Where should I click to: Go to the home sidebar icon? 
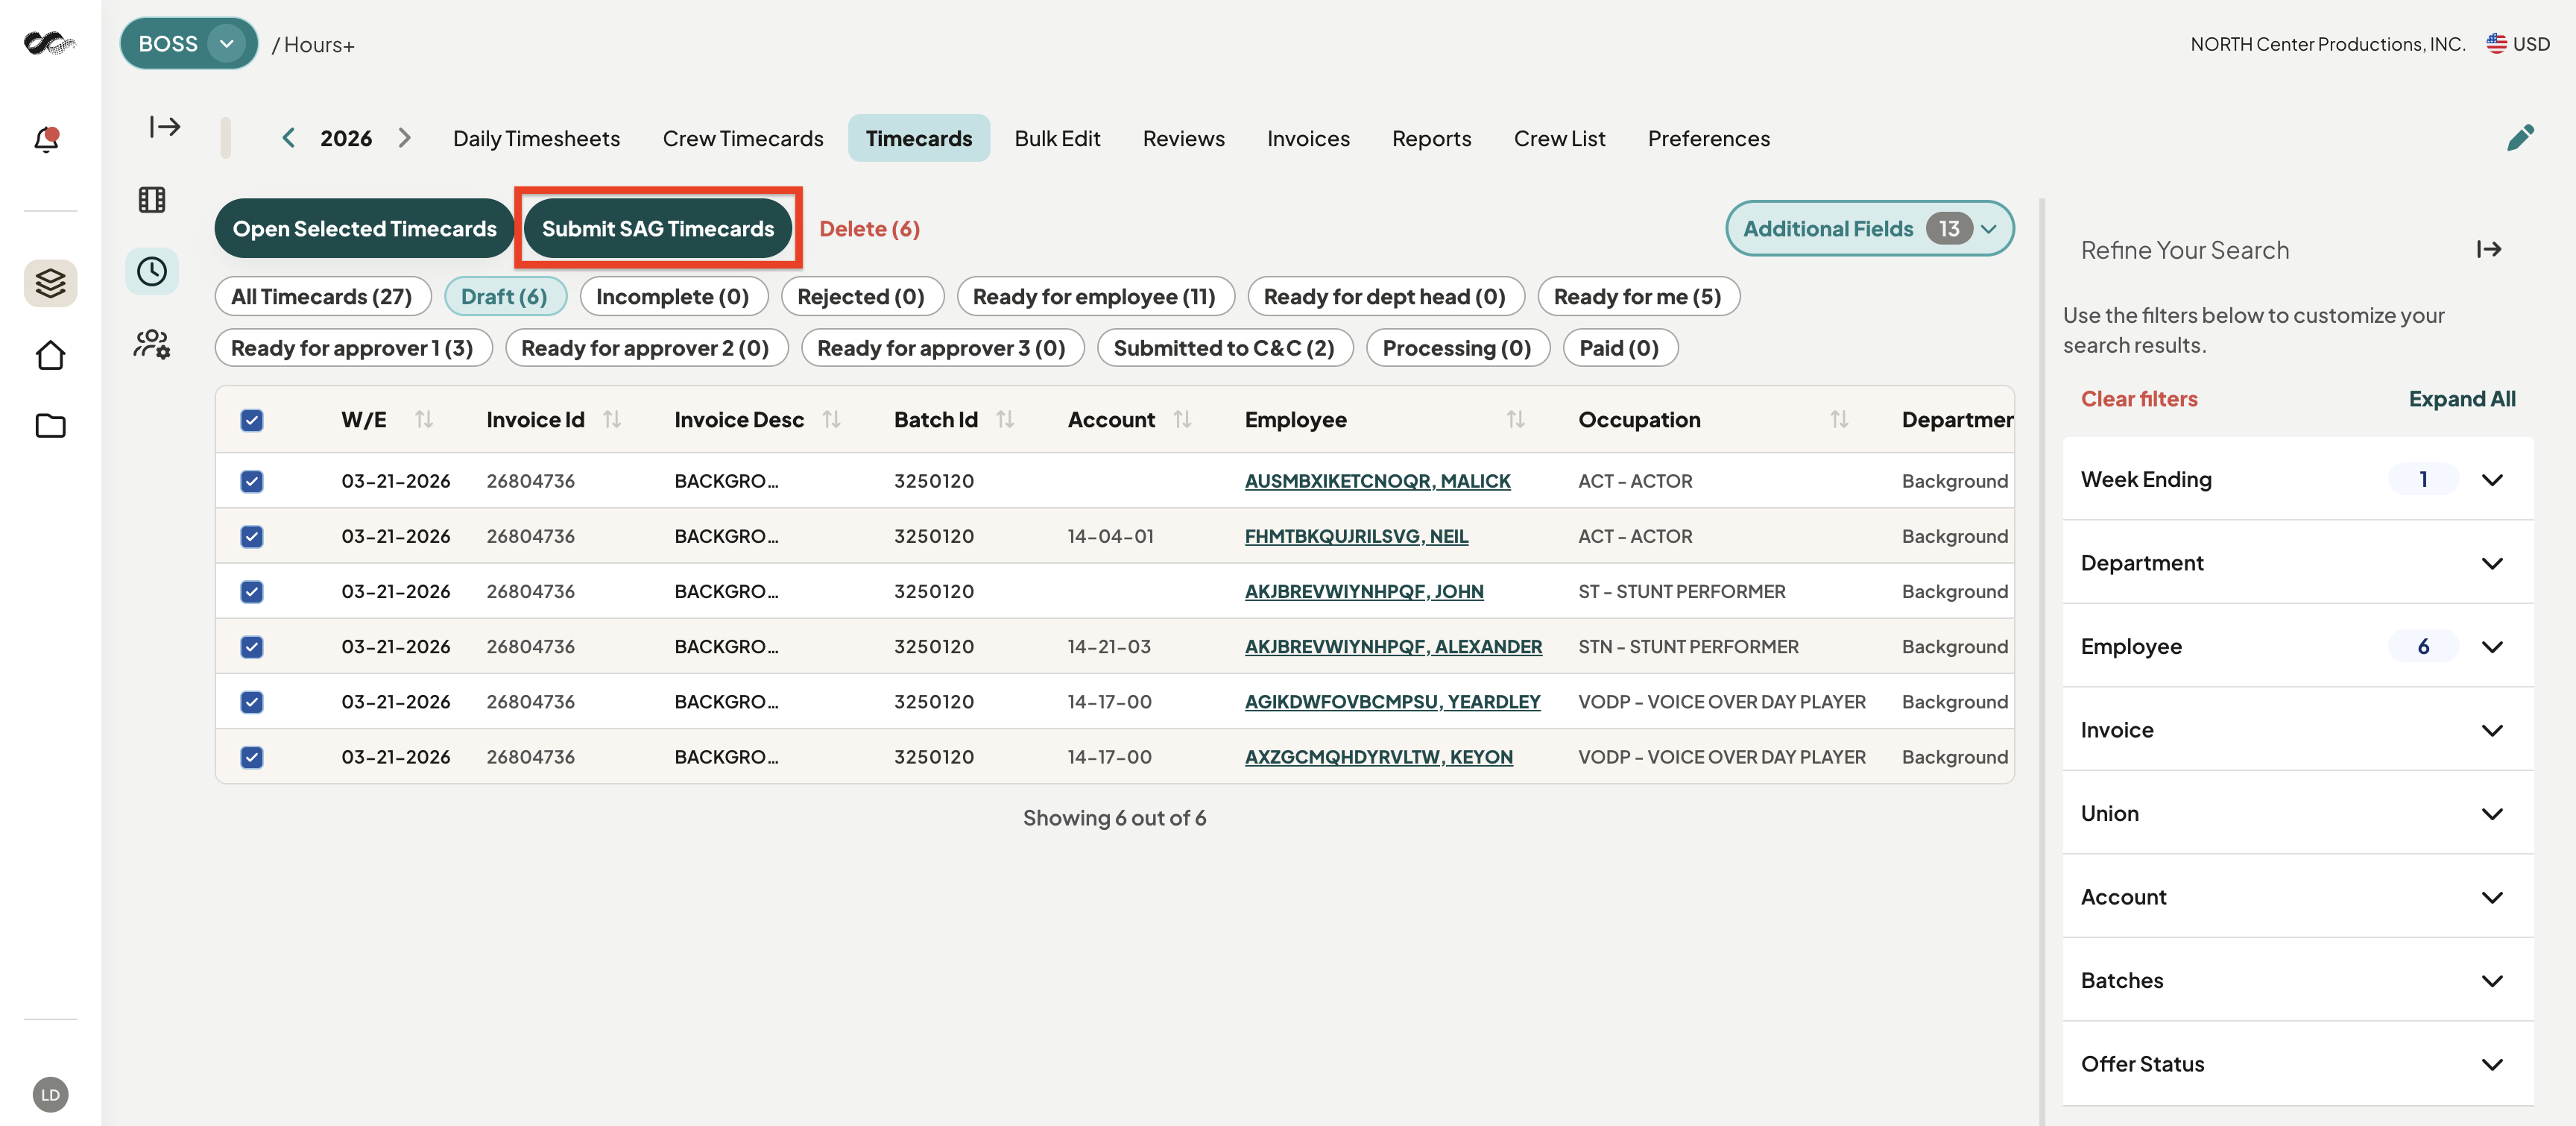50,355
